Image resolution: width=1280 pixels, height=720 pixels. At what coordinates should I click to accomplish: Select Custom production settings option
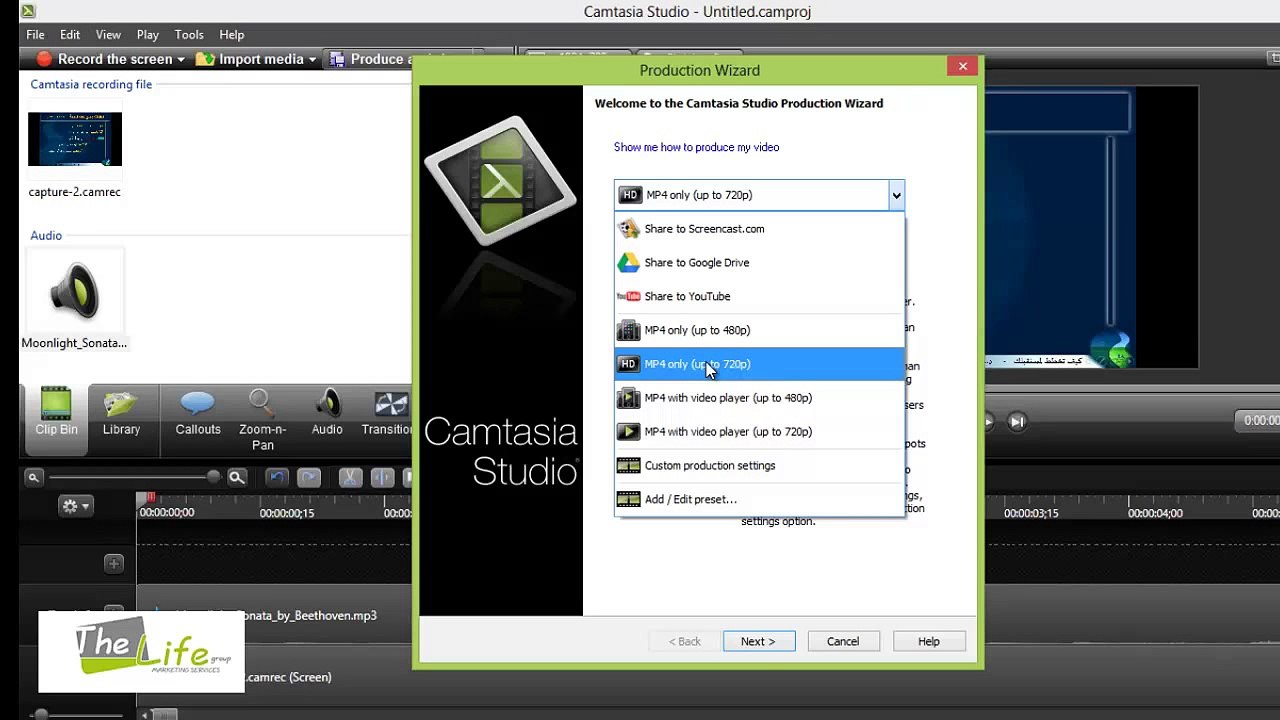709,465
